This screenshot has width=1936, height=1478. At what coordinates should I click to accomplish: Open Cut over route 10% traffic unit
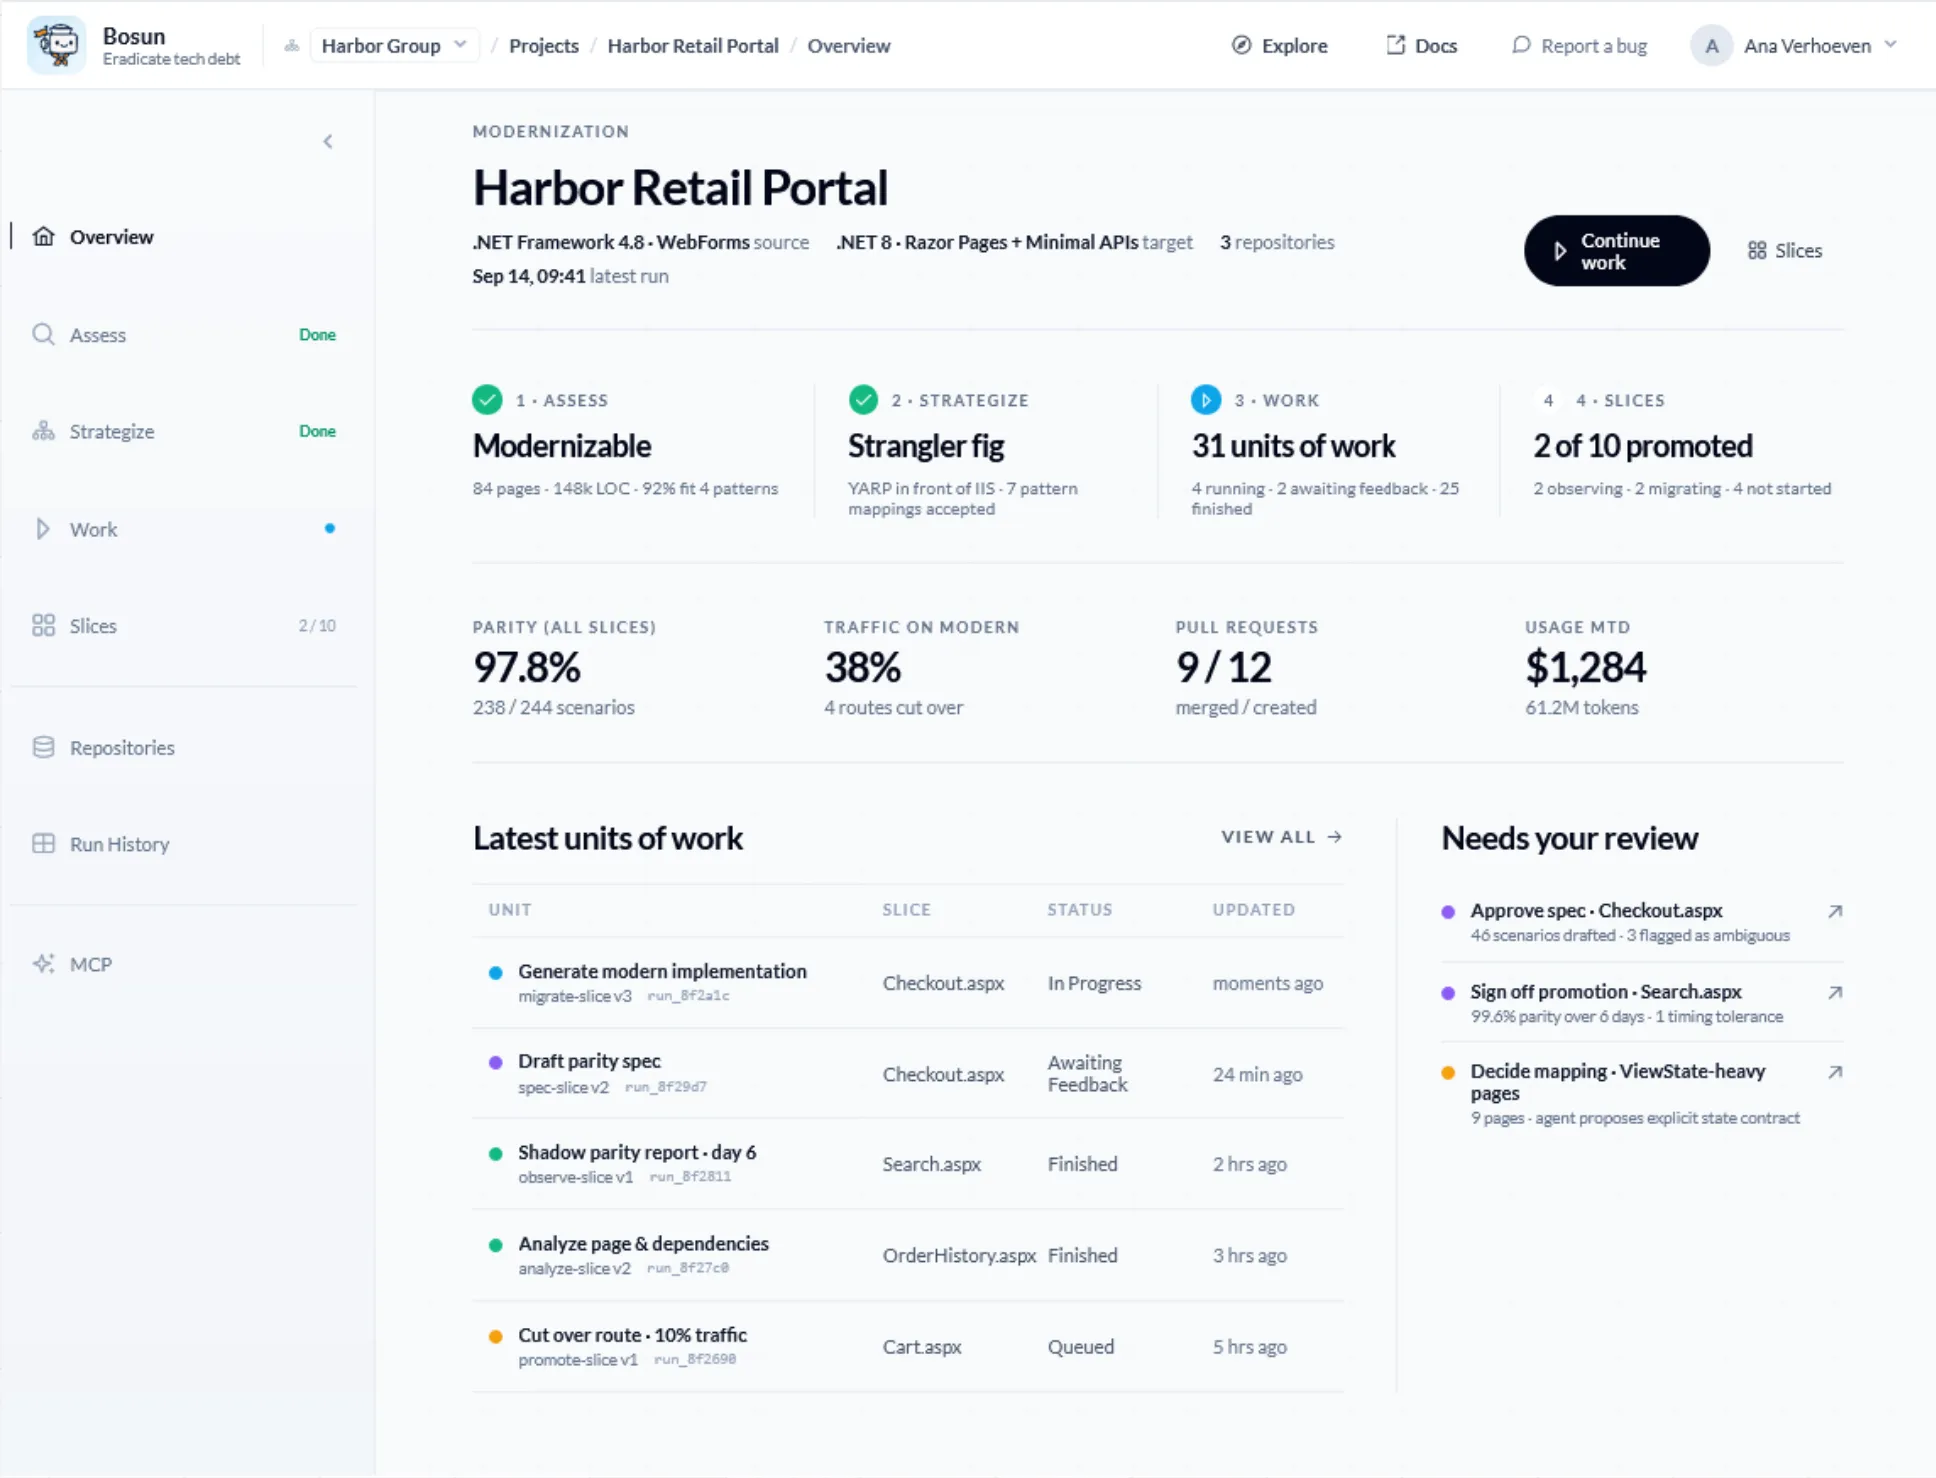pyautogui.click(x=908, y=1346)
